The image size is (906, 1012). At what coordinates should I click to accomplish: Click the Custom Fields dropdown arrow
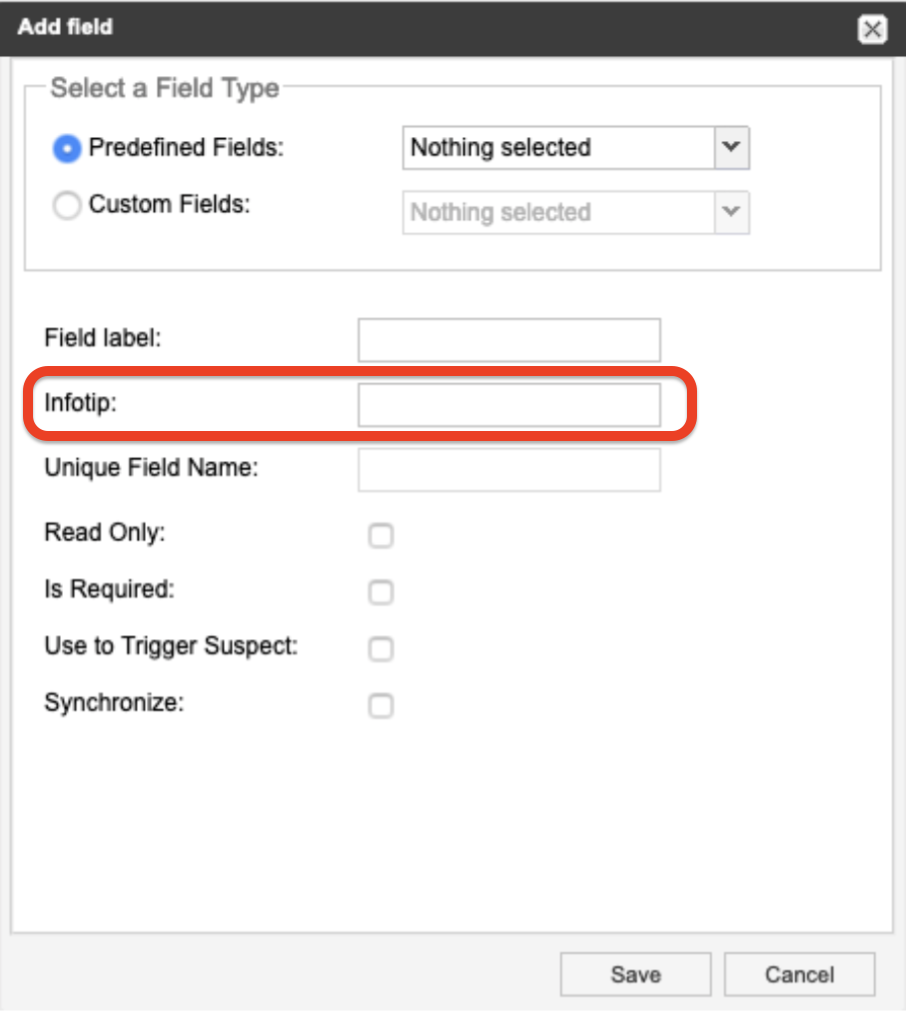tap(732, 212)
